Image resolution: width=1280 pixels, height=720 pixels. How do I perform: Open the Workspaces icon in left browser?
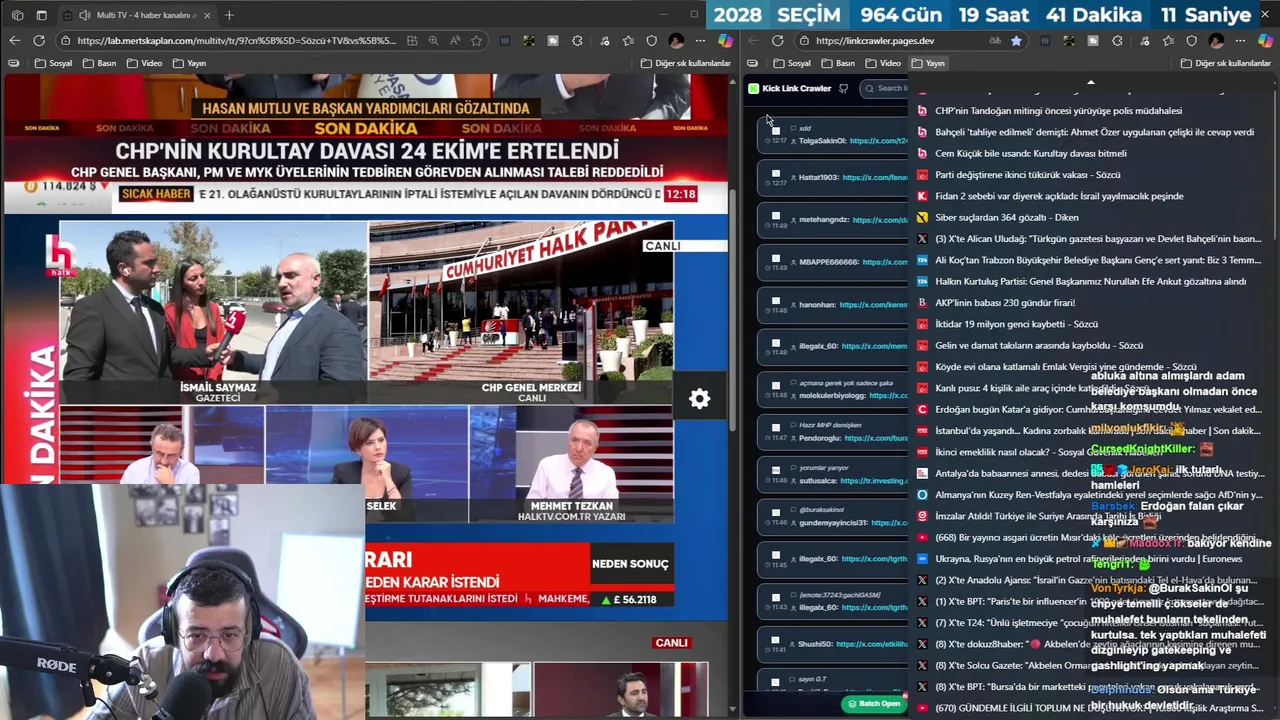pyautogui.click(x=17, y=15)
